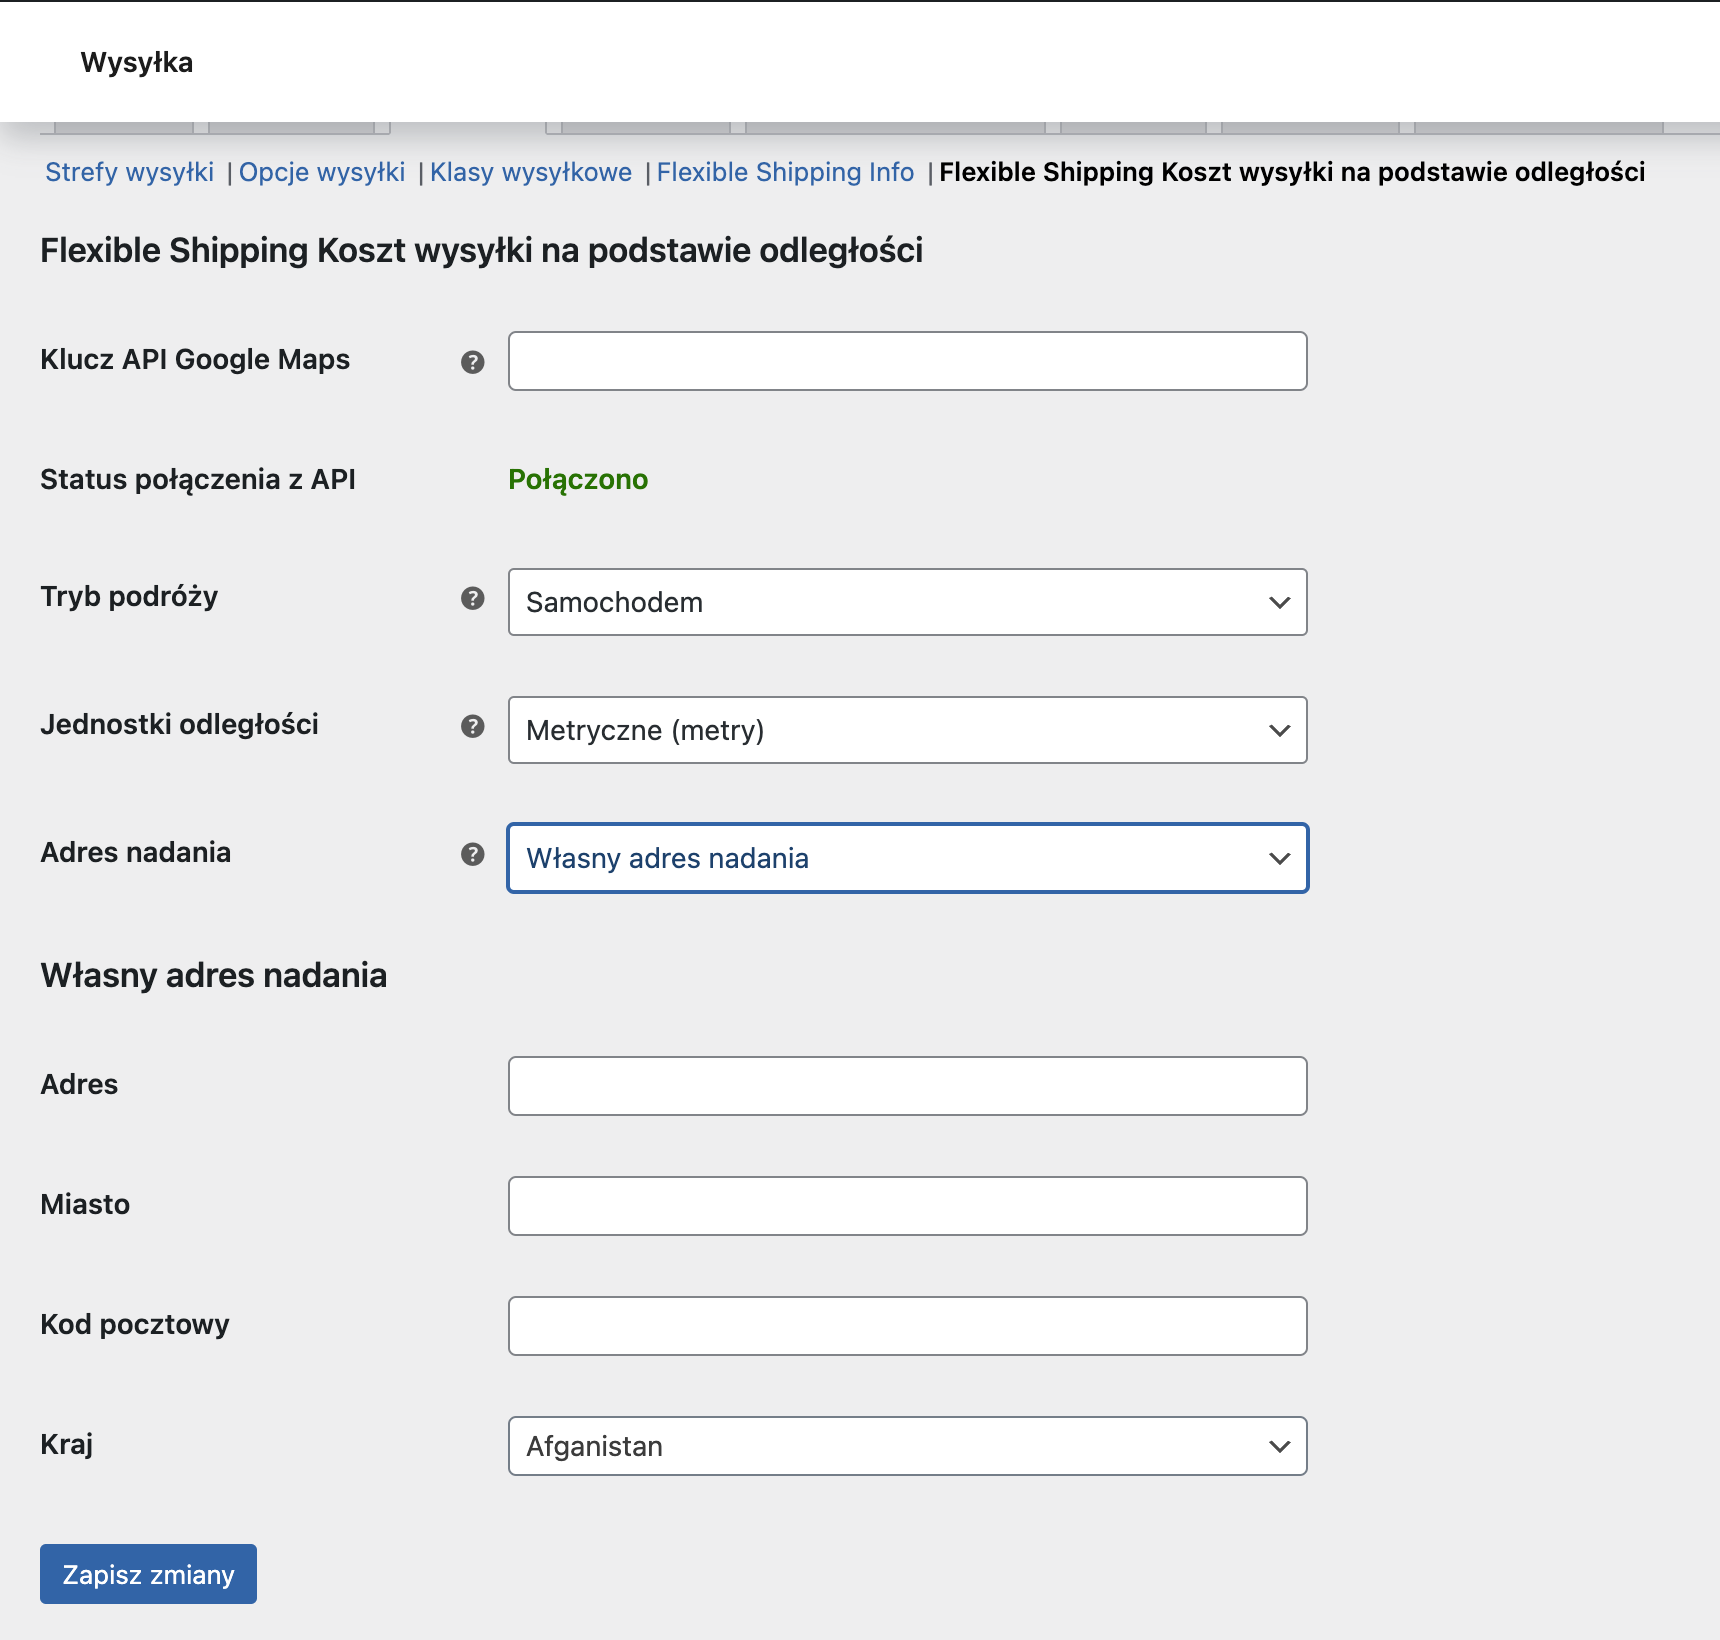
Task: Open the Tryb podróży dropdown showing Samochodem
Action: [x=908, y=602]
